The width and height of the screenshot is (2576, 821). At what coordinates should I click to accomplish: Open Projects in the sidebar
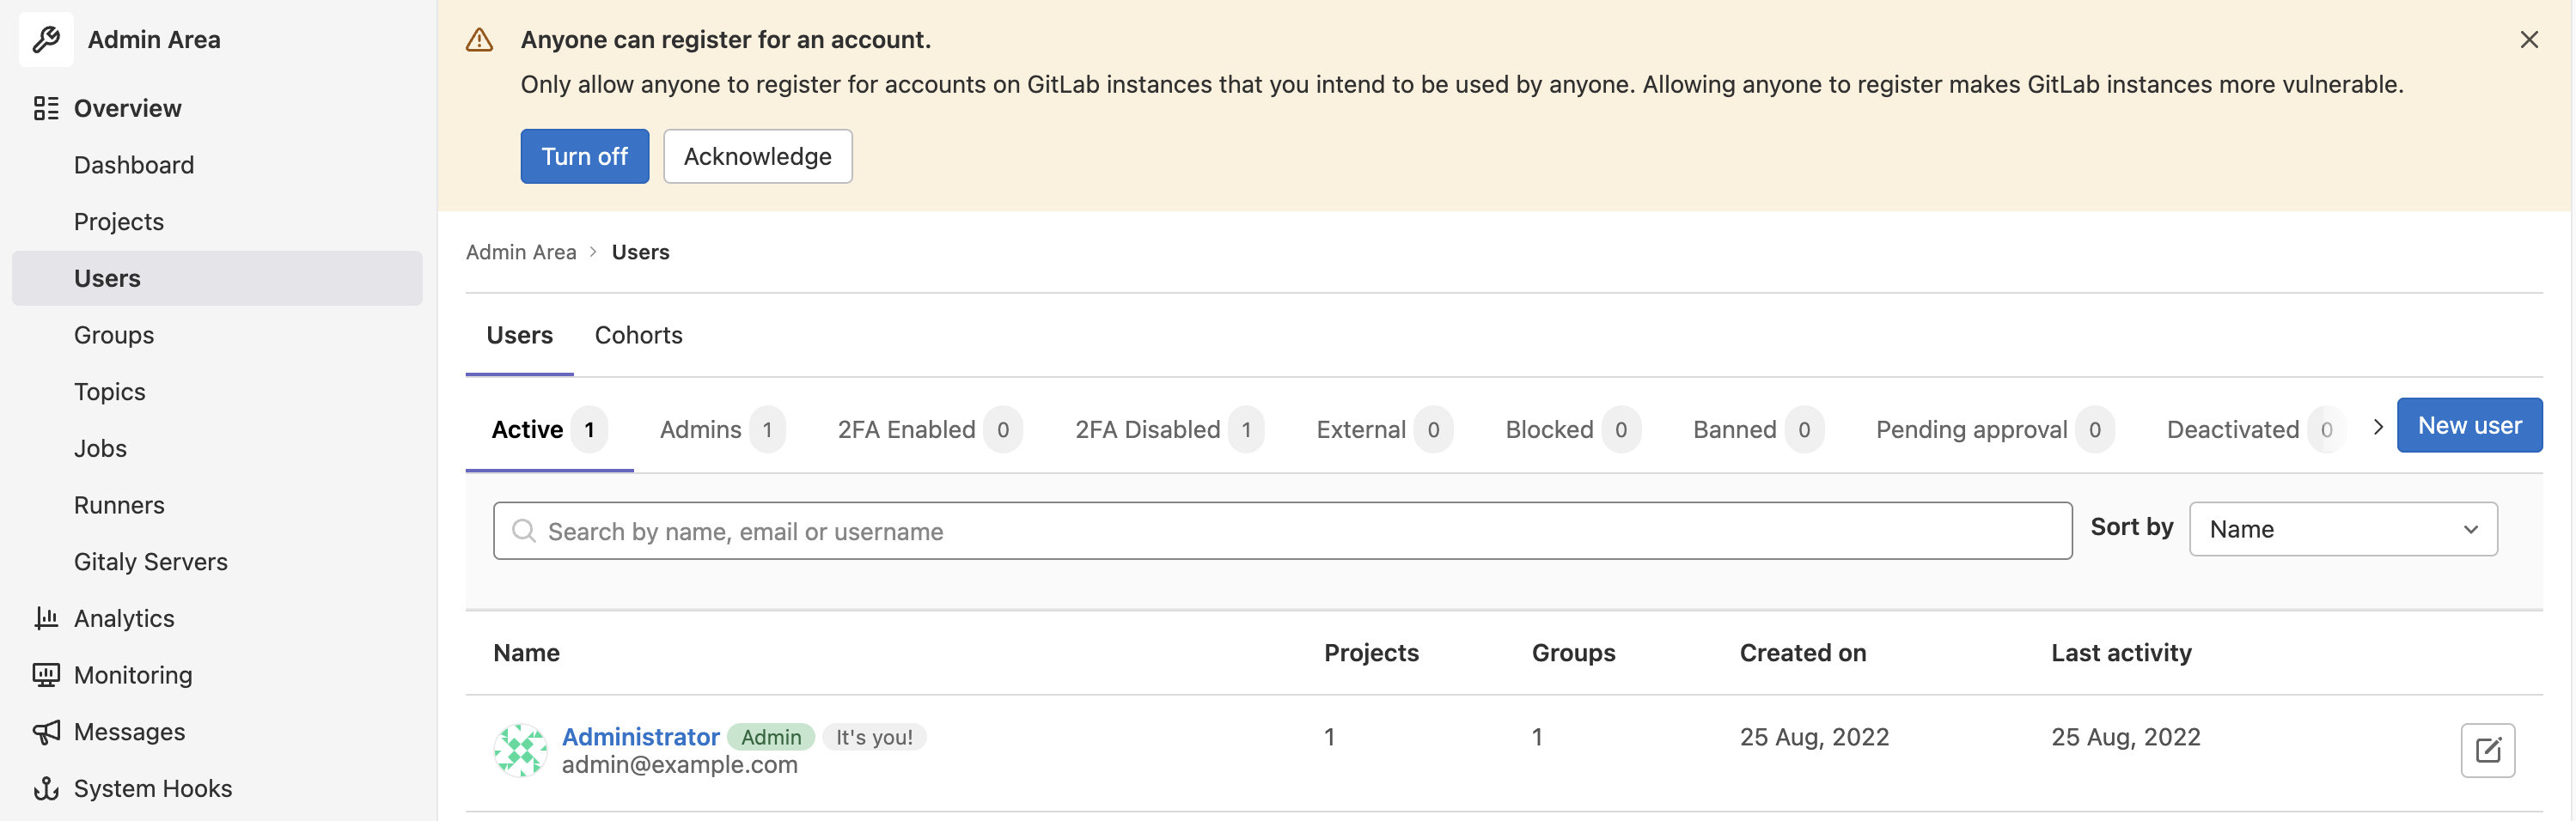coord(217,222)
